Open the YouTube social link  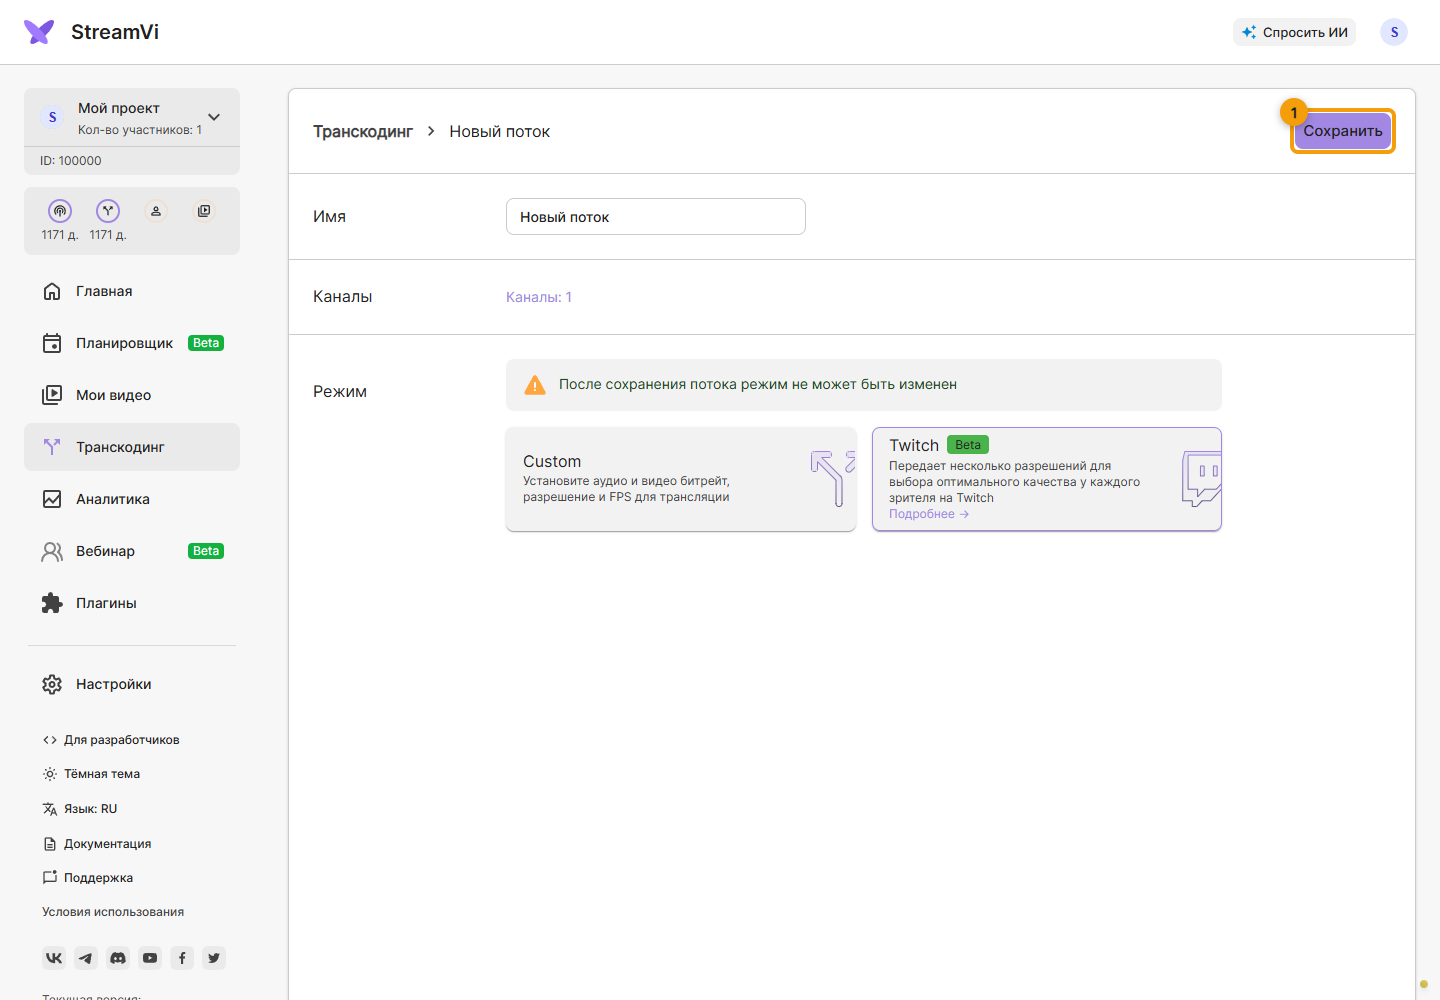coord(150,958)
